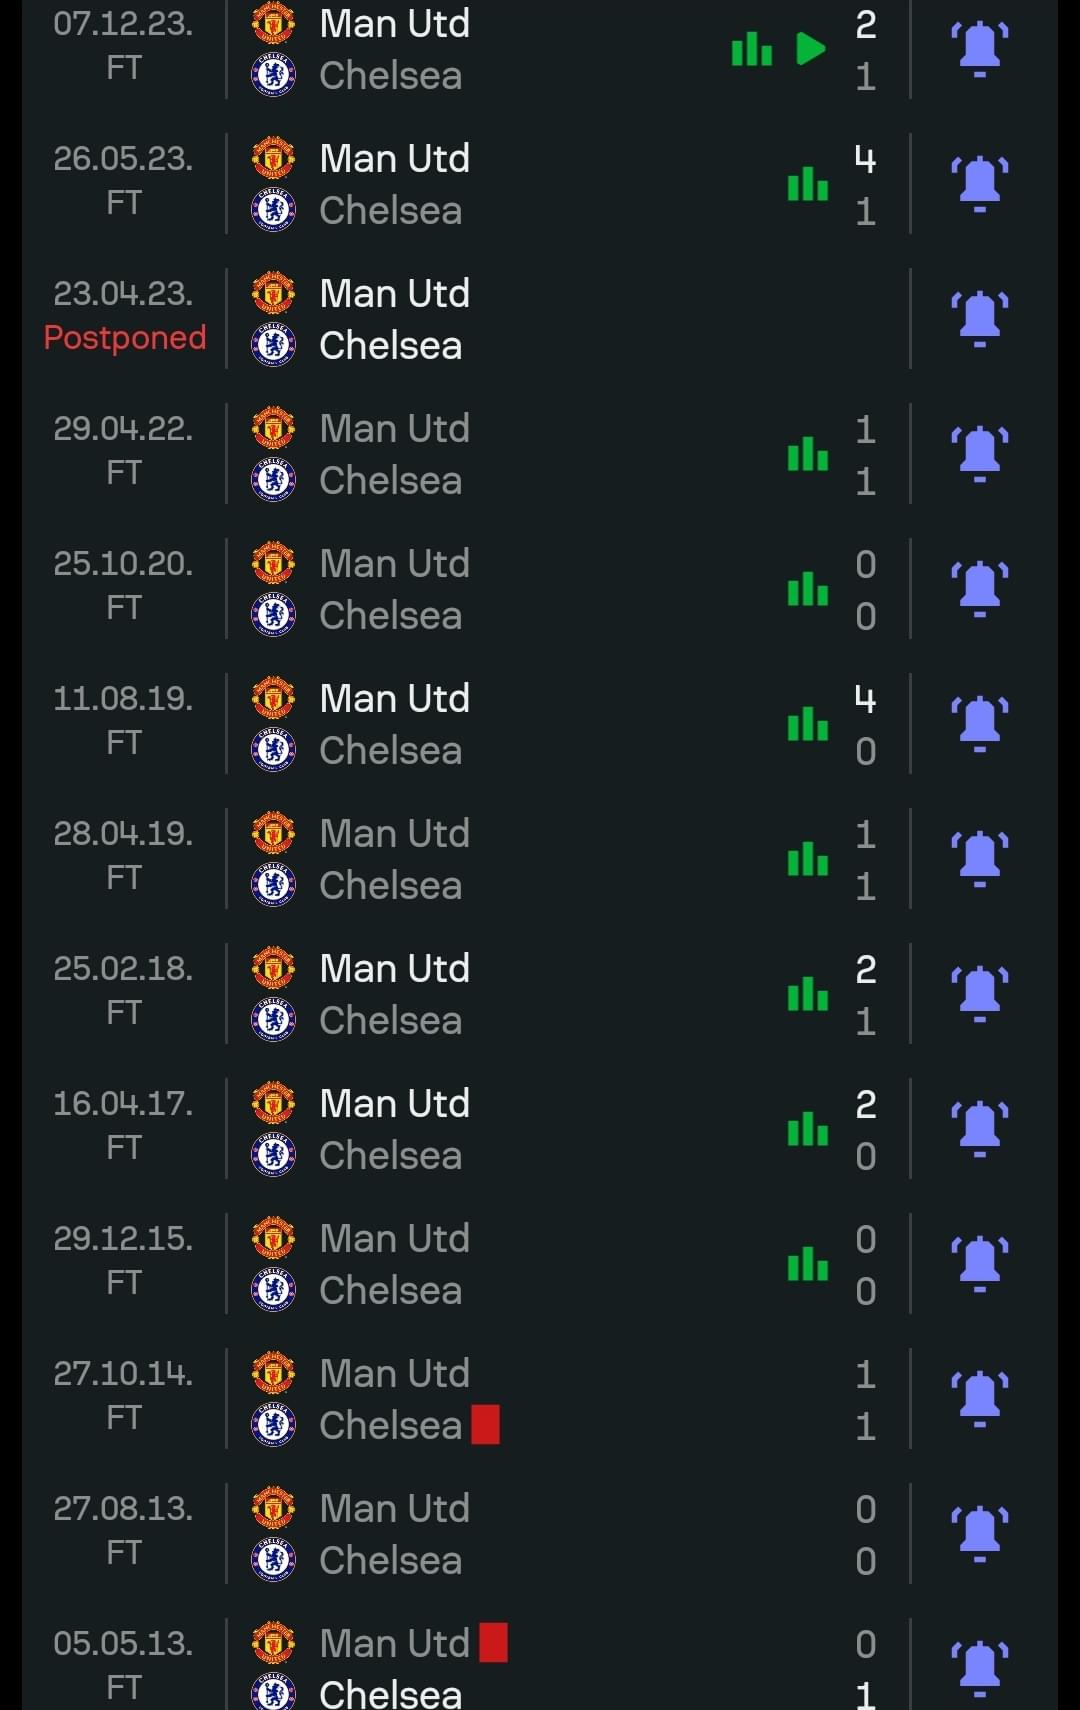The height and width of the screenshot is (1710, 1080).
Task: Toggle notification bell for the 27.10.14 match
Action: (x=980, y=1399)
